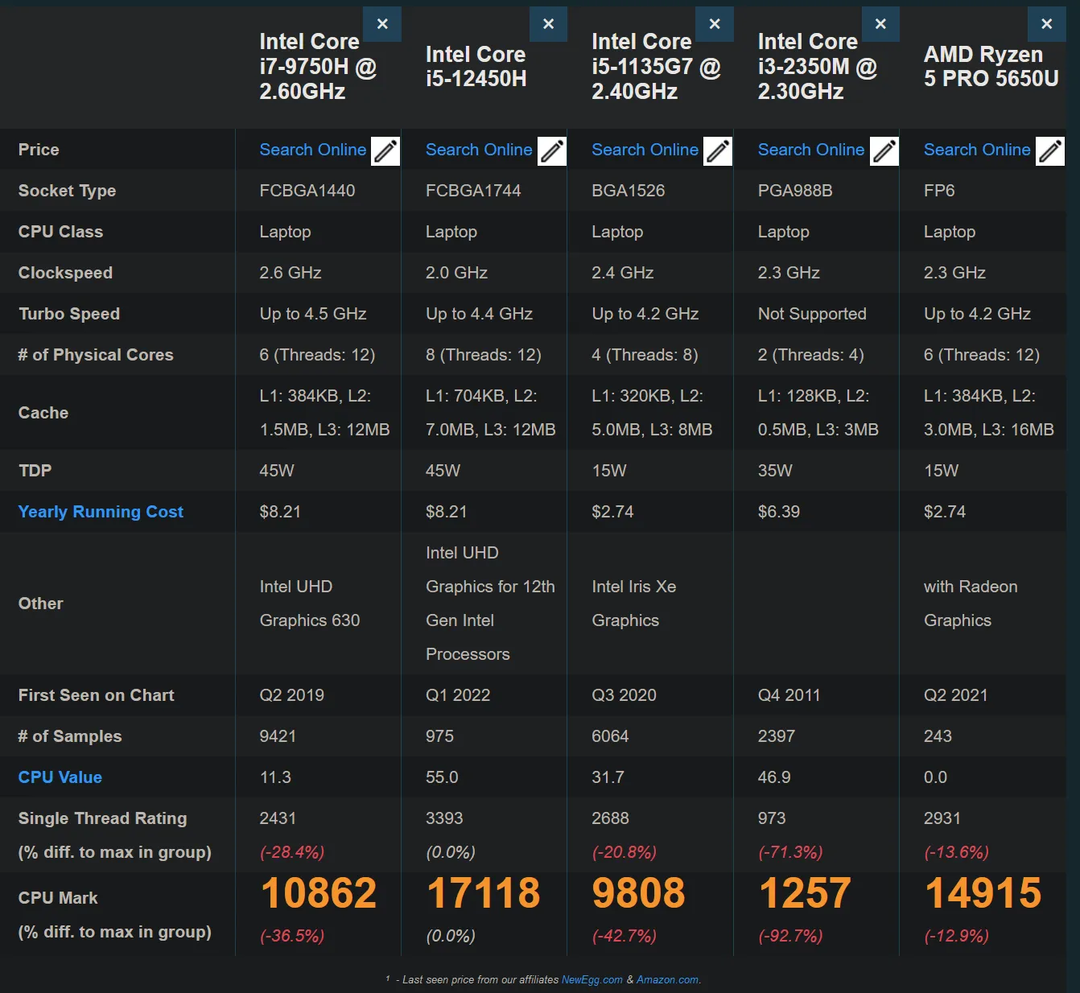Visit the Amazon.com affiliate link
Screen dimensions: 1080x993
668,980
